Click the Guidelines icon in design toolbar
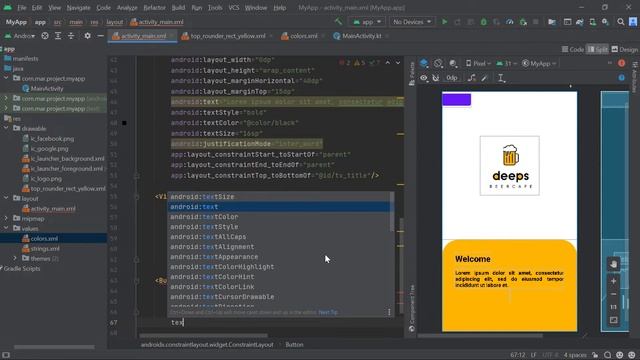Screen dimensions: 640x360 (501, 78)
